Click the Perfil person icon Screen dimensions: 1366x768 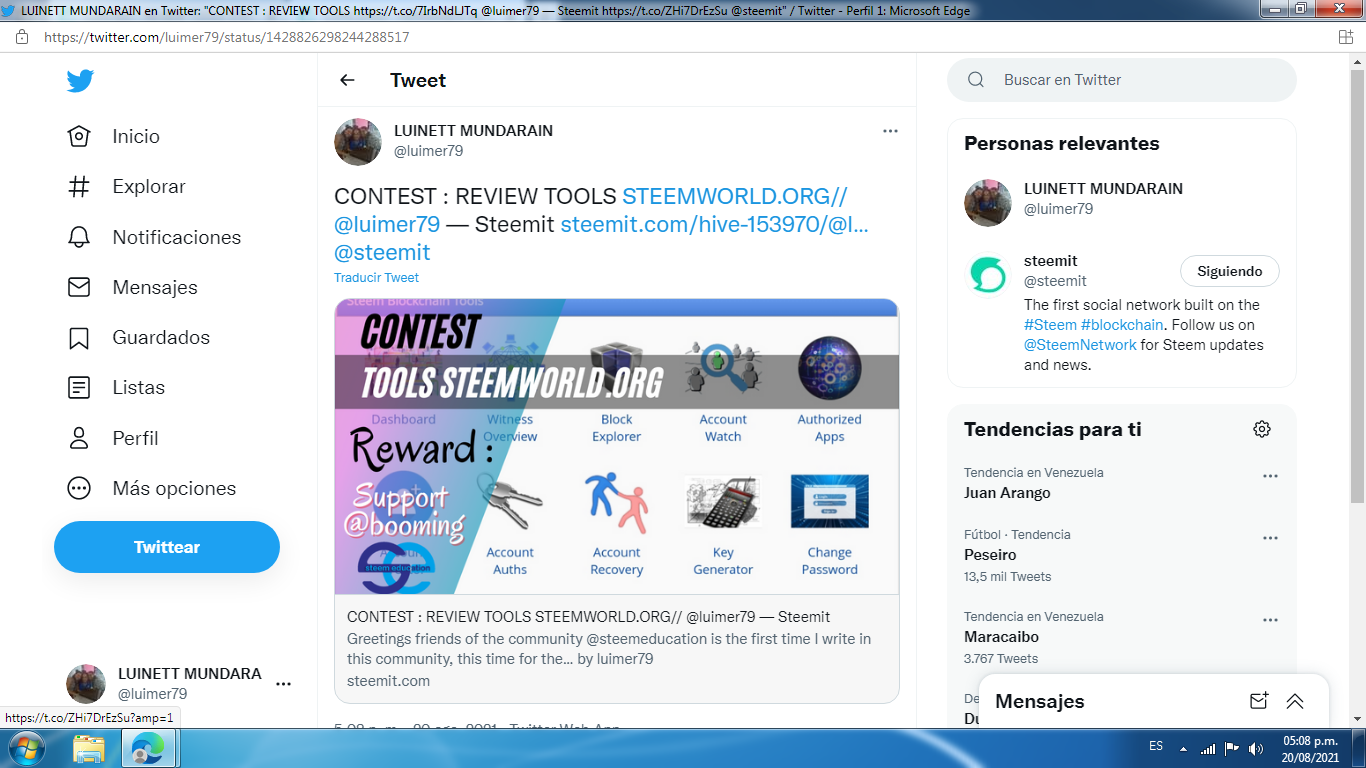tap(79, 438)
